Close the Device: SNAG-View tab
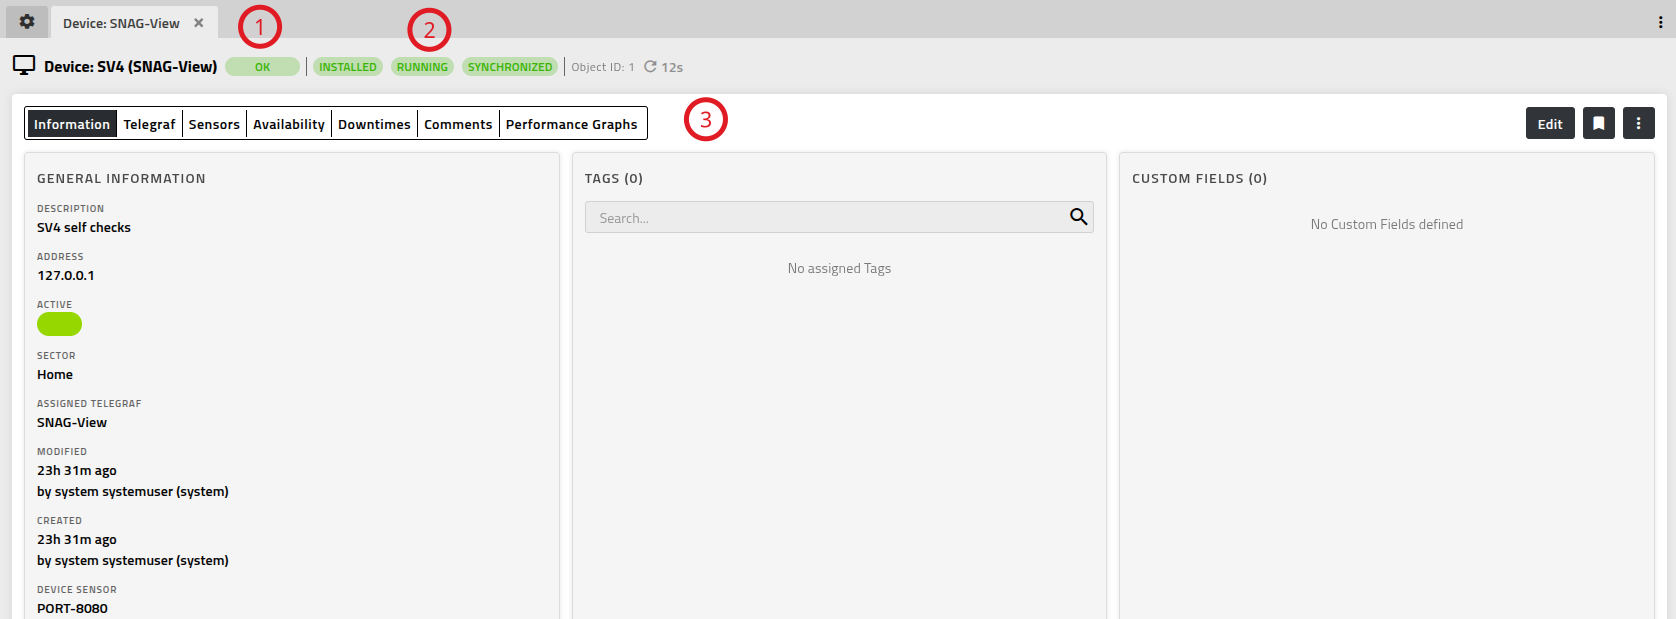The image size is (1676, 619). pyautogui.click(x=199, y=23)
